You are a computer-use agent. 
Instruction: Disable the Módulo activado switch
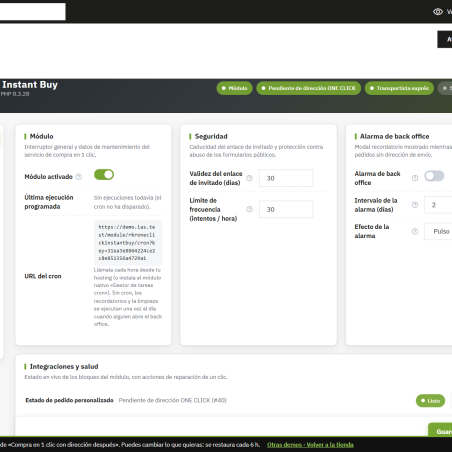pyautogui.click(x=104, y=175)
